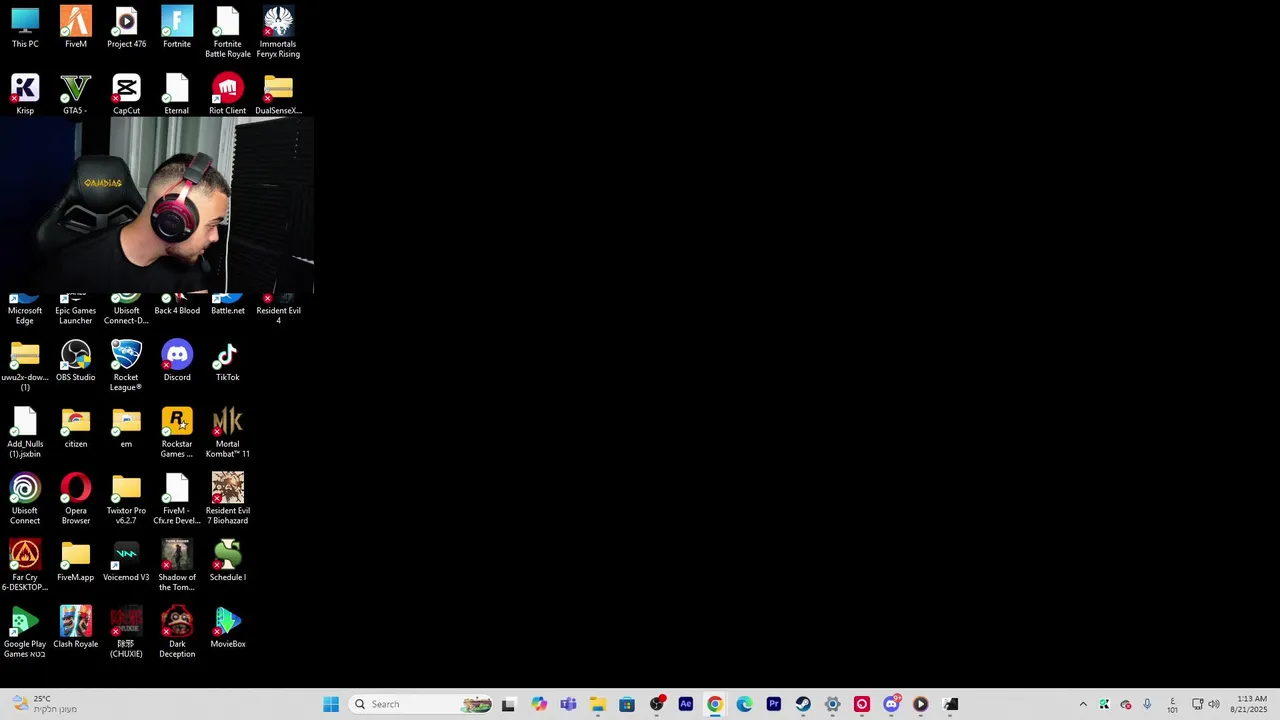The width and height of the screenshot is (1280, 720).
Task: Open the Project 476 desktop shortcut
Action: (x=126, y=28)
